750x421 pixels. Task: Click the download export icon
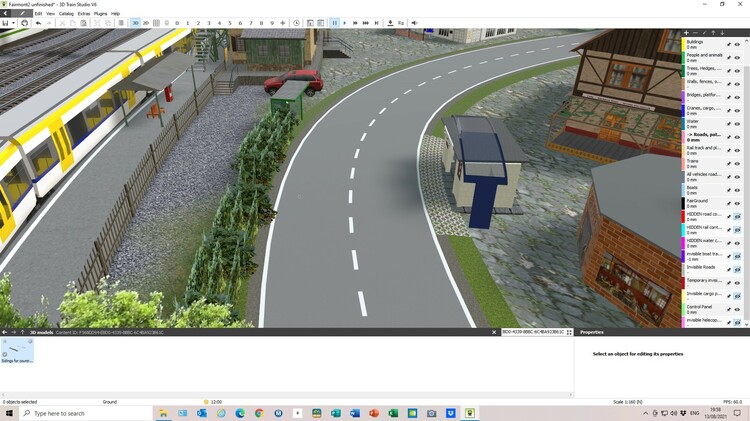click(x=390, y=23)
